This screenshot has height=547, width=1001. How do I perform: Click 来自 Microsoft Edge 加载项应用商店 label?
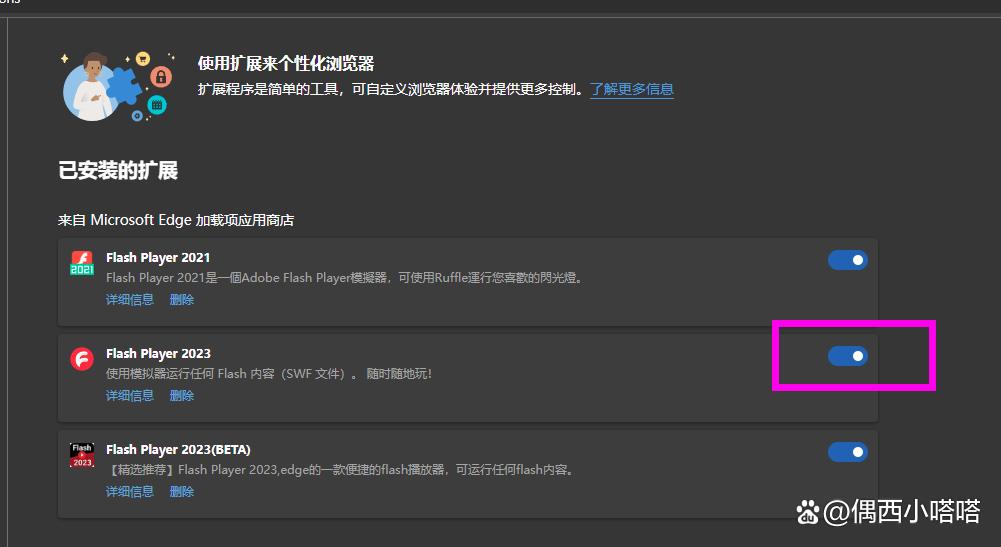(x=176, y=220)
